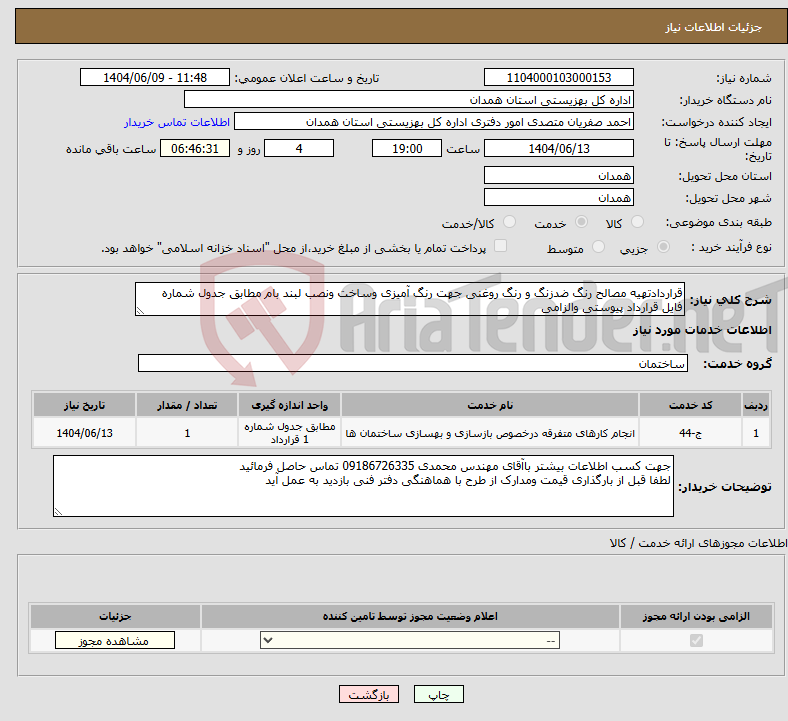The width and height of the screenshot is (788, 721).
Task: Click the general need description textarea
Action: tap(410, 299)
